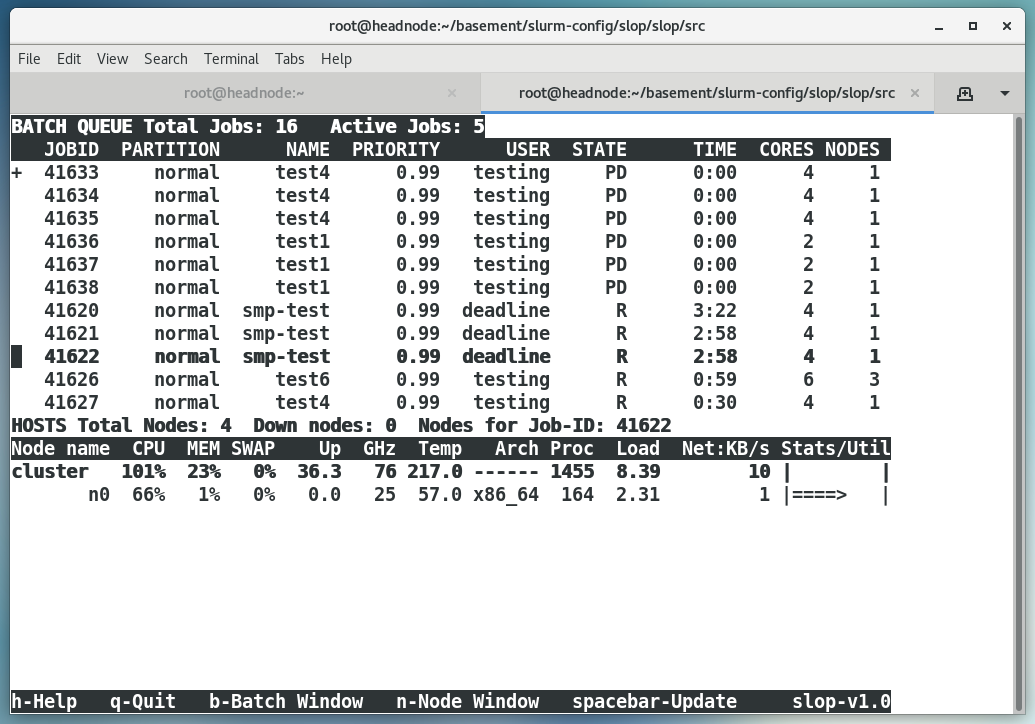Select the slop/src terminal tab
This screenshot has width=1035, height=724.
[x=706, y=93]
